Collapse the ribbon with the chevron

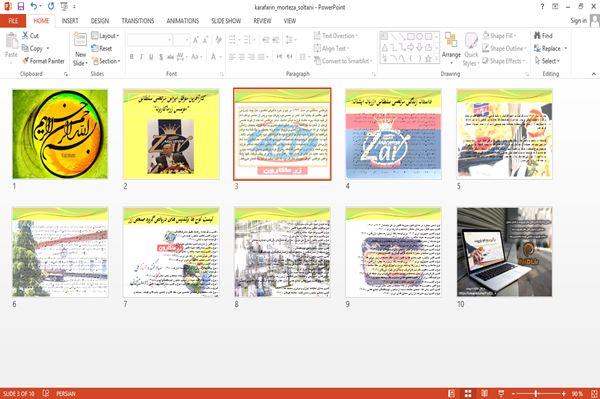594,74
